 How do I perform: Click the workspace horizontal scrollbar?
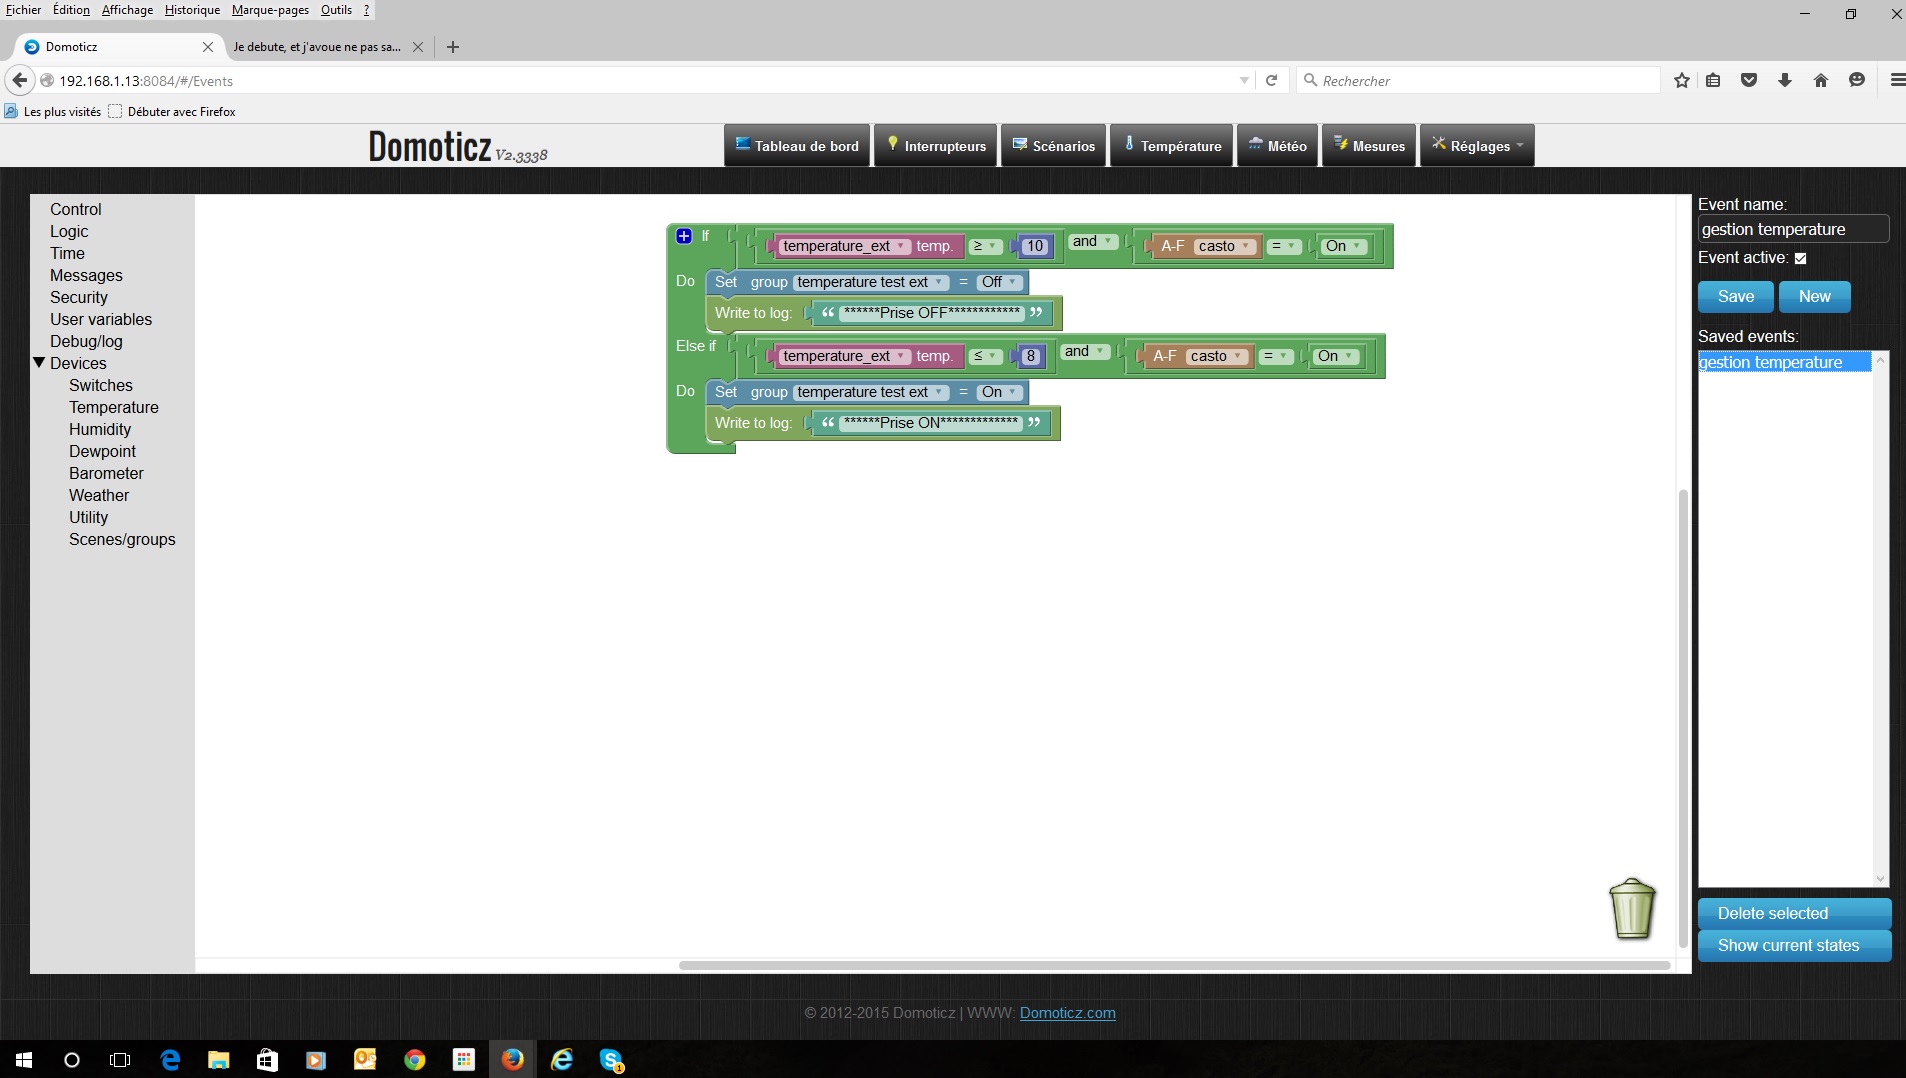[x=1174, y=965]
